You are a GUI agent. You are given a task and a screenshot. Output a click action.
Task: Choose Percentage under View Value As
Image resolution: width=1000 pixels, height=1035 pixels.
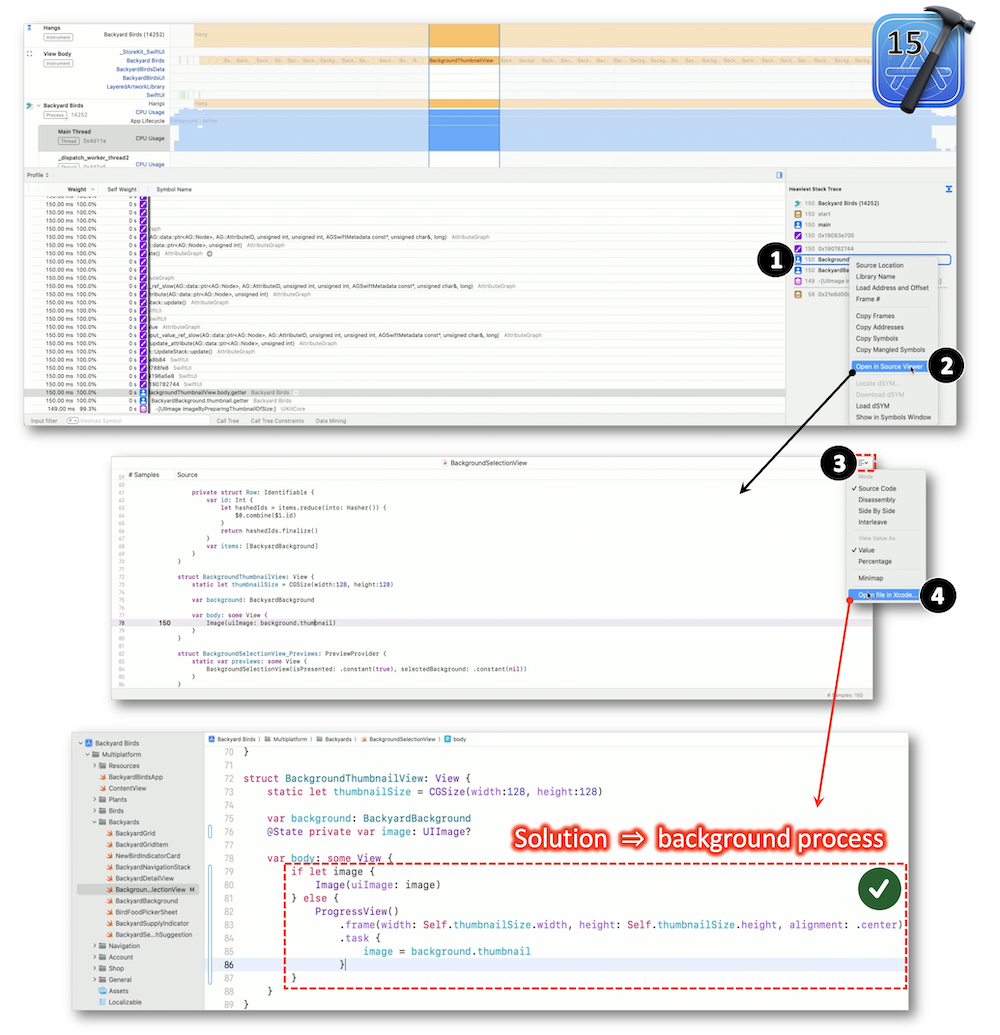click(x=875, y=561)
